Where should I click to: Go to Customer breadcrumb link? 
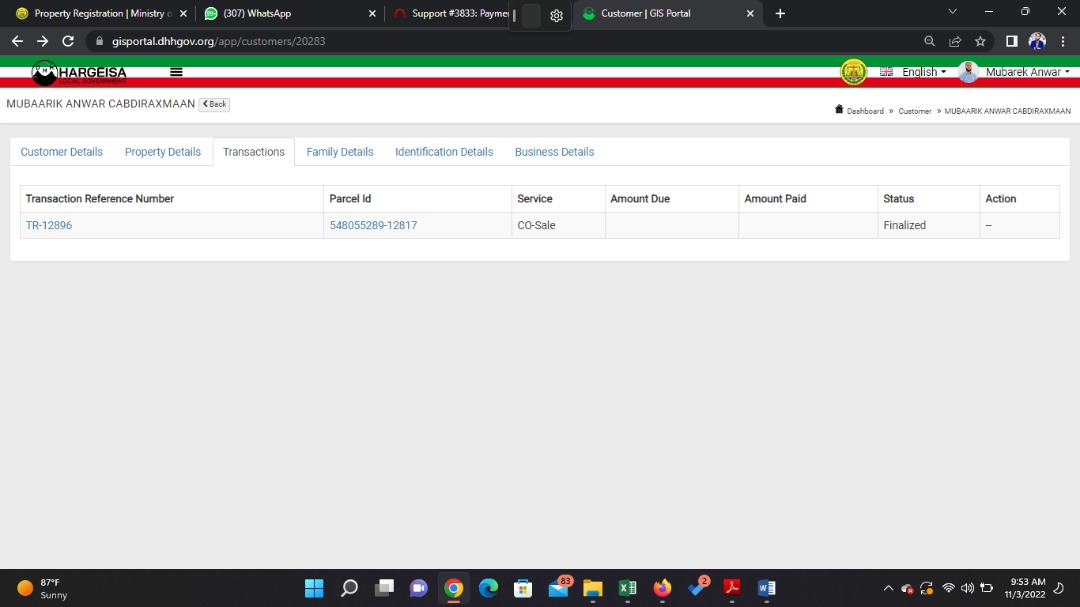coord(915,111)
